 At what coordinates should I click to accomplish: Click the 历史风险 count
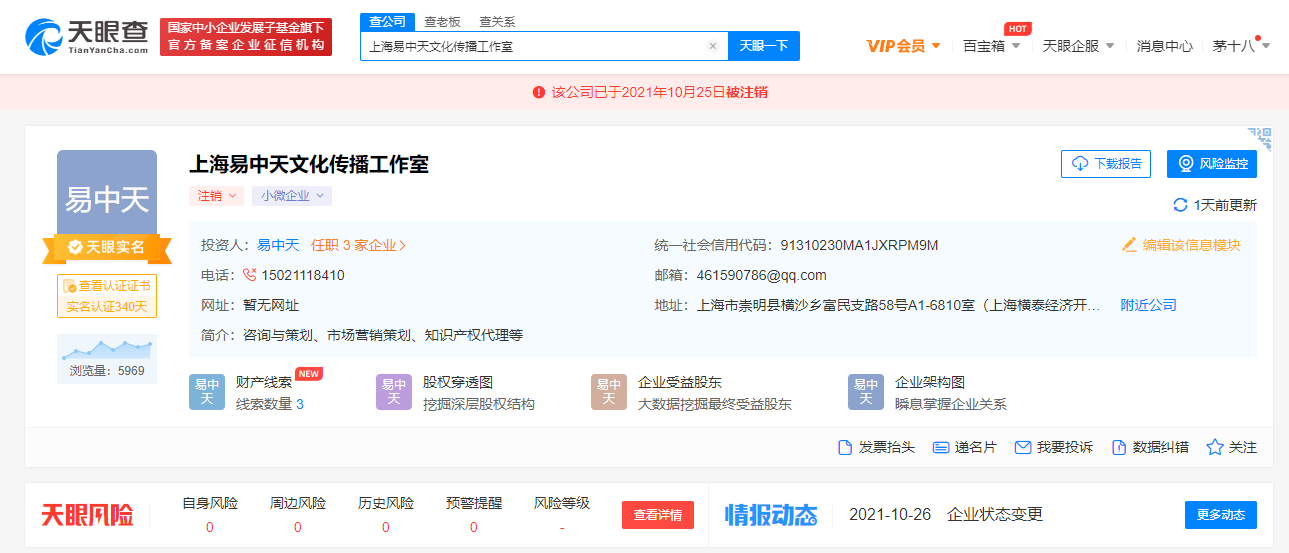coord(386,527)
